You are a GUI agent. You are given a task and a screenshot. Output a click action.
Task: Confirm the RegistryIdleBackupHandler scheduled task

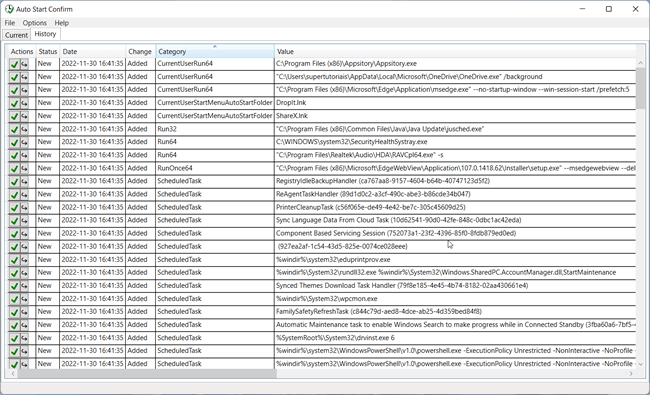(x=15, y=182)
